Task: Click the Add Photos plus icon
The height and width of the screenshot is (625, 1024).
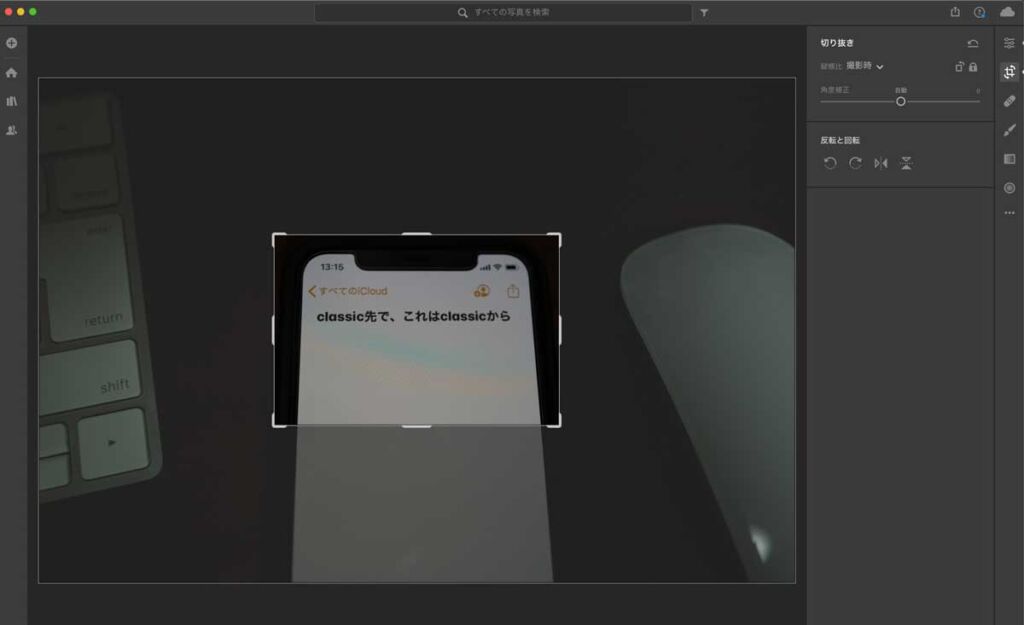Action: click(x=12, y=43)
